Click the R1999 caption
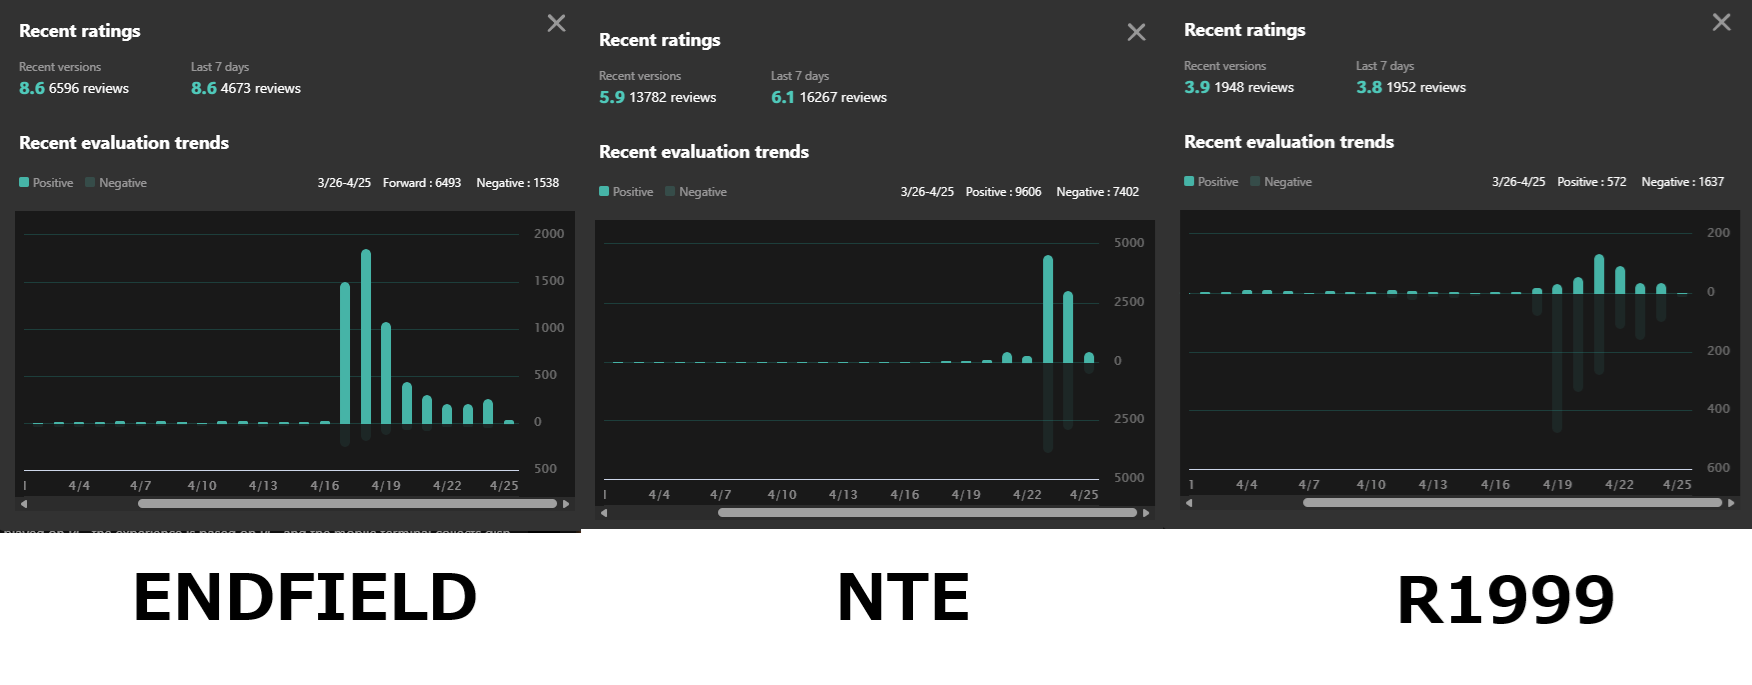This screenshot has width=1752, height=685. click(x=1506, y=600)
